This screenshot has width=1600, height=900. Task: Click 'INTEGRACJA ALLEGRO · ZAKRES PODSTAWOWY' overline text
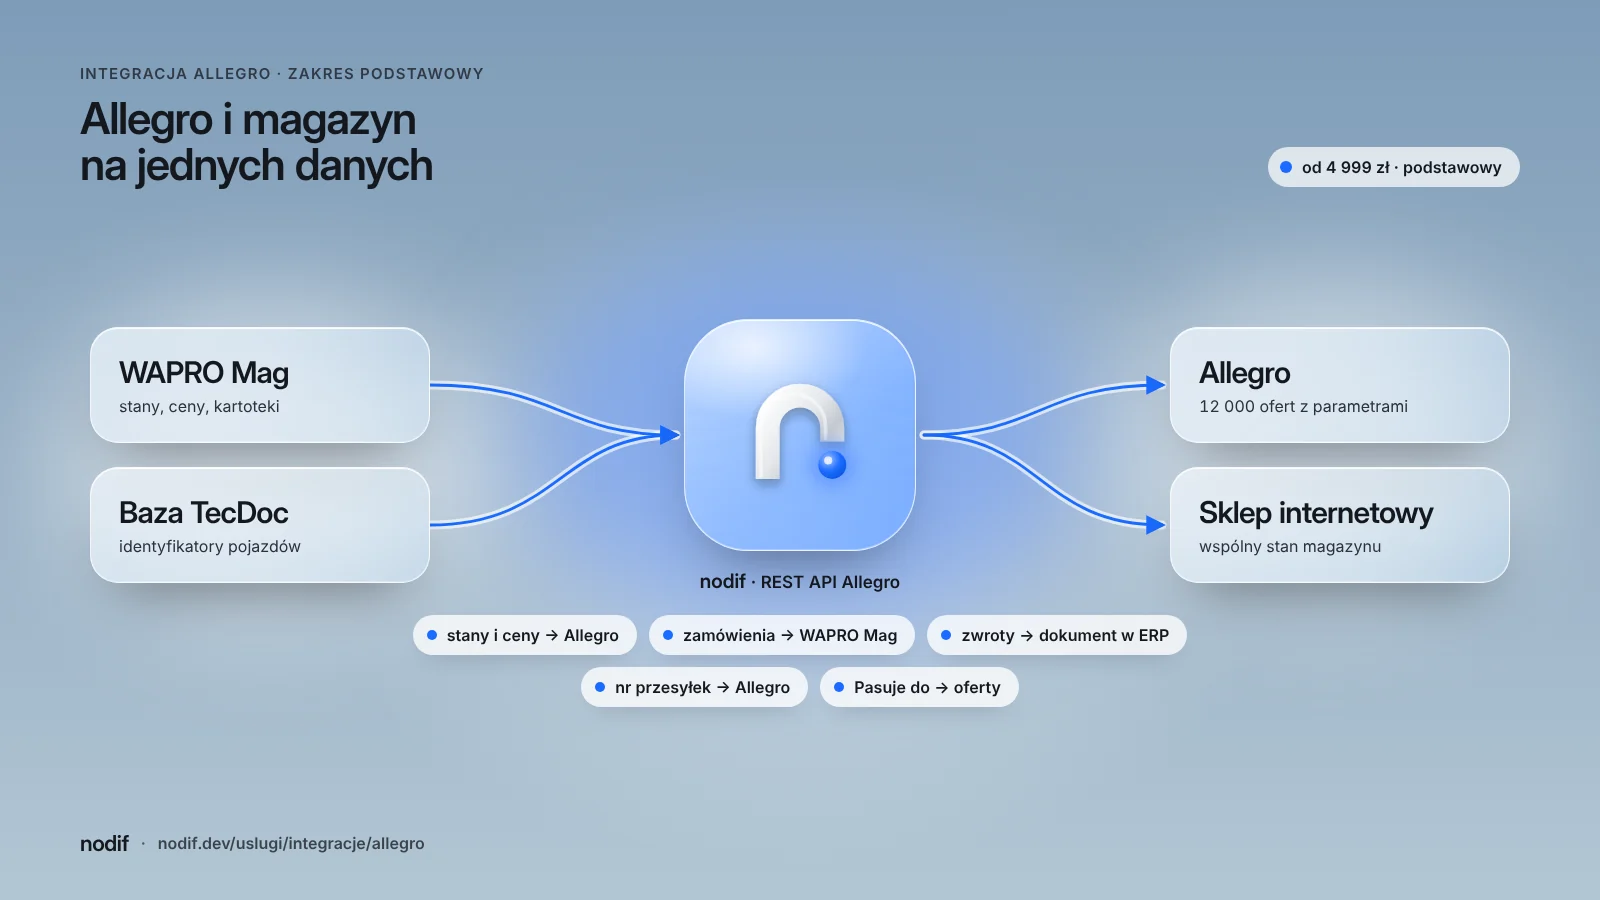coord(282,74)
